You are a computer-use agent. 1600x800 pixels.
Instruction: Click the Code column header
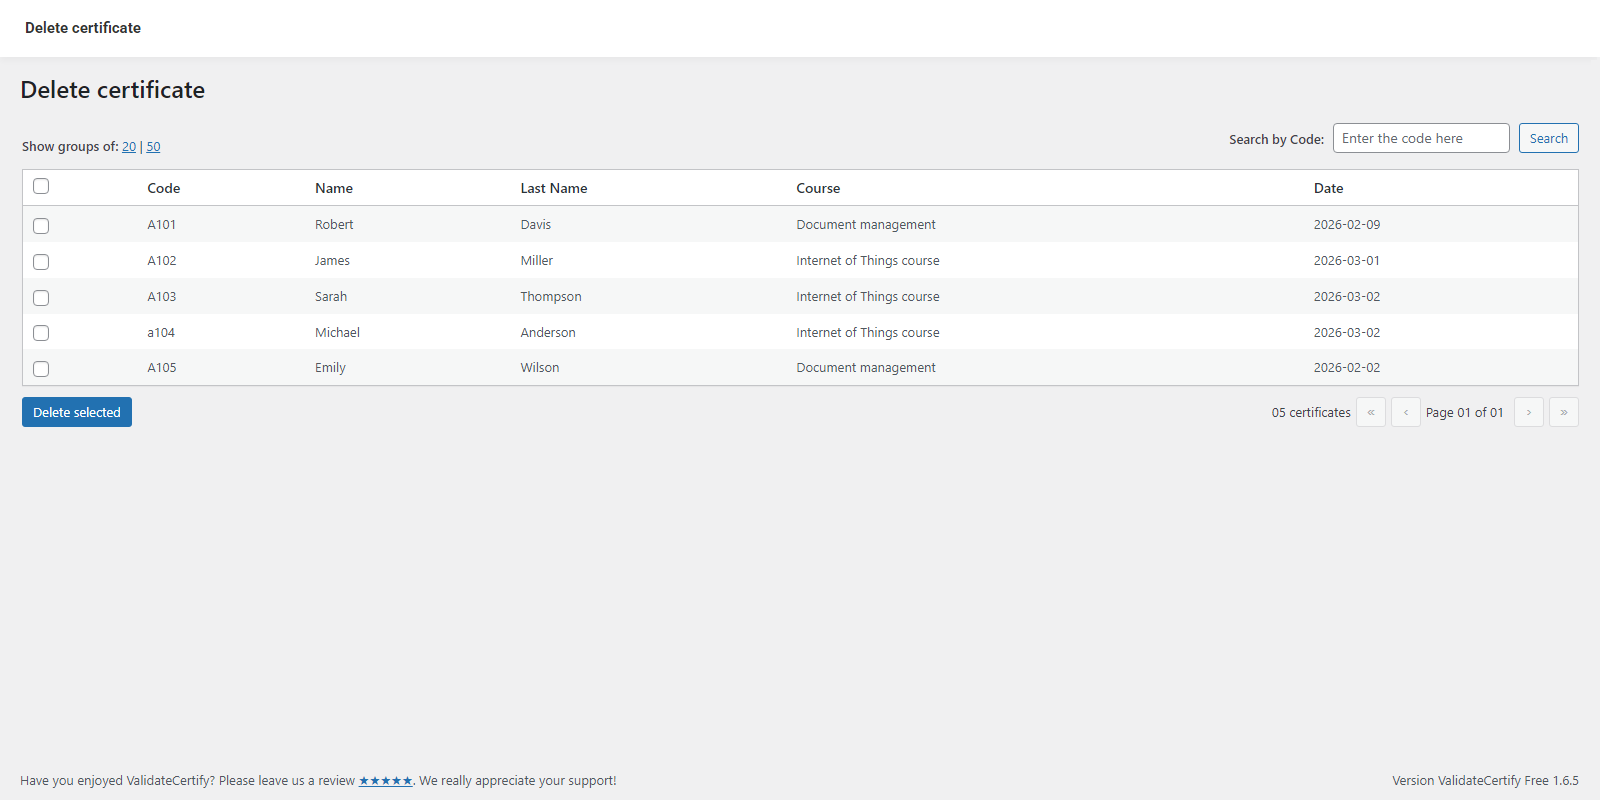[x=164, y=188]
